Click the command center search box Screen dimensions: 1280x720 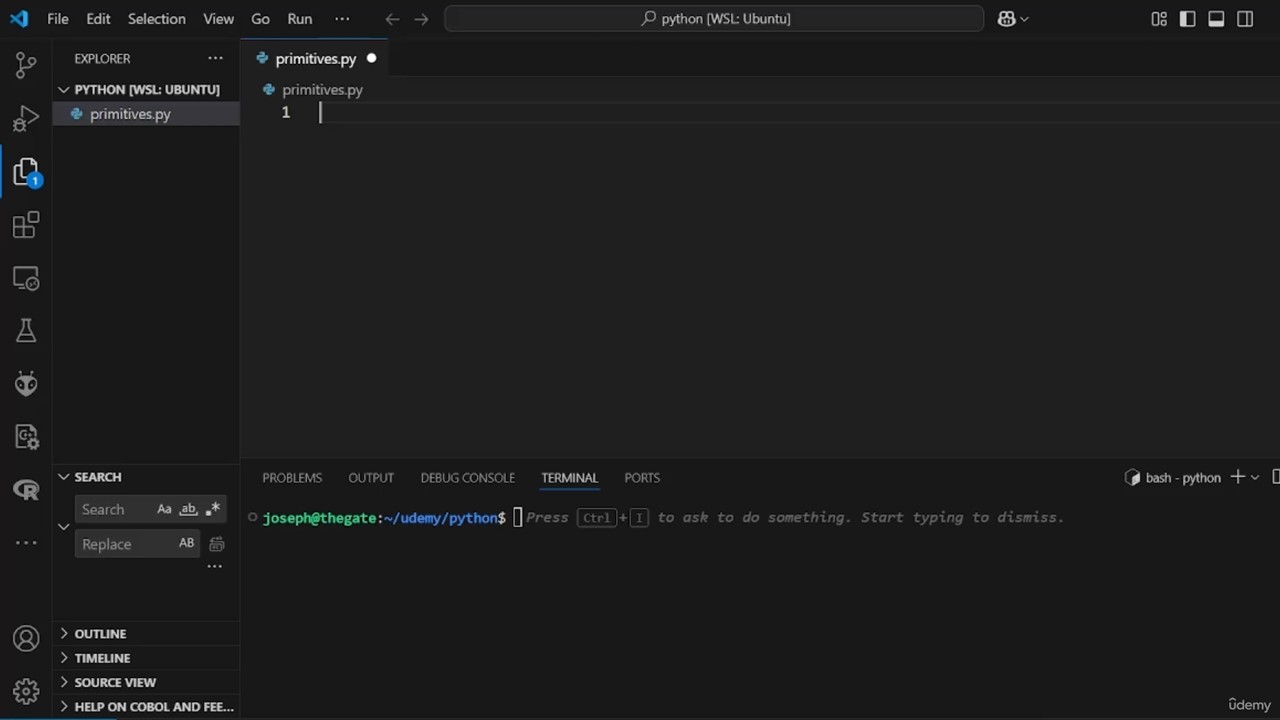(714, 19)
